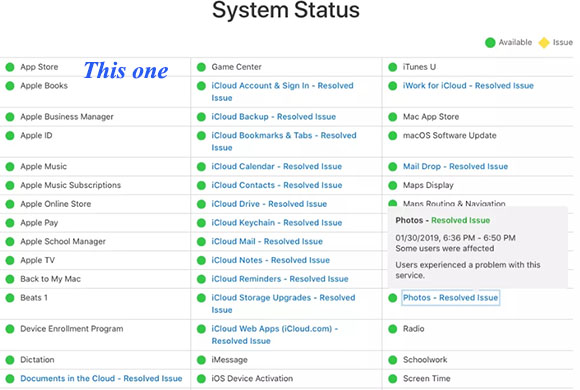Click the status dot for Apple Business Manager
This screenshot has height=390, width=580.
point(10,117)
